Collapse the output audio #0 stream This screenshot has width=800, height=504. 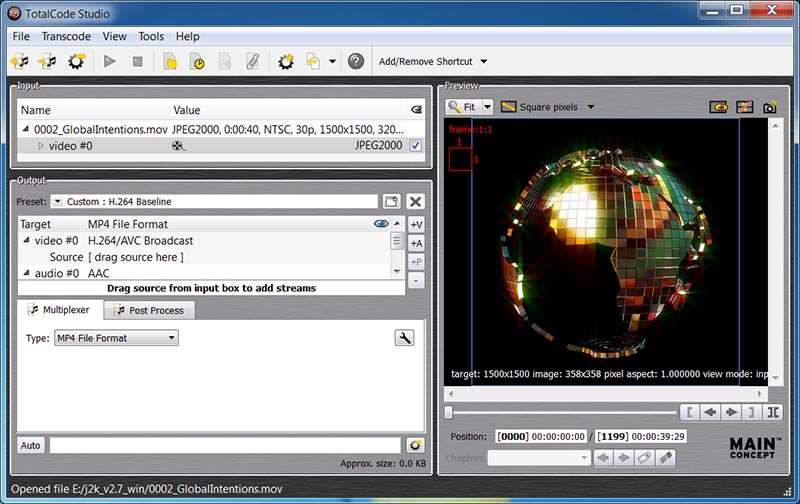click(x=26, y=272)
